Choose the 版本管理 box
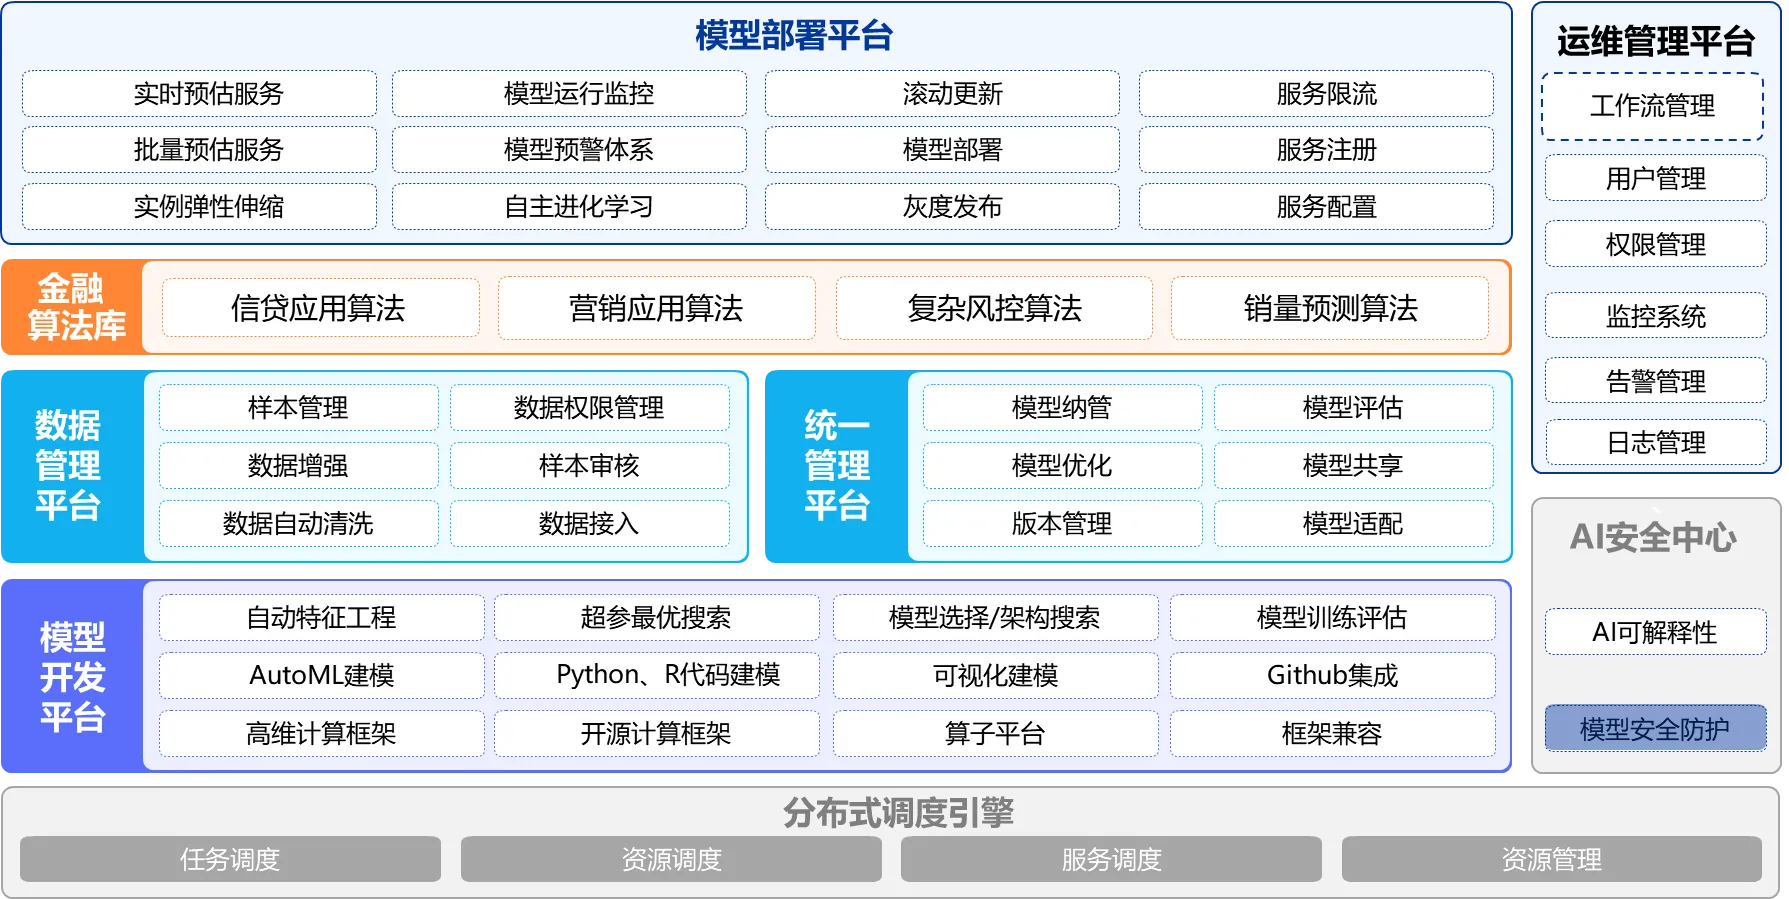 (1062, 524)
